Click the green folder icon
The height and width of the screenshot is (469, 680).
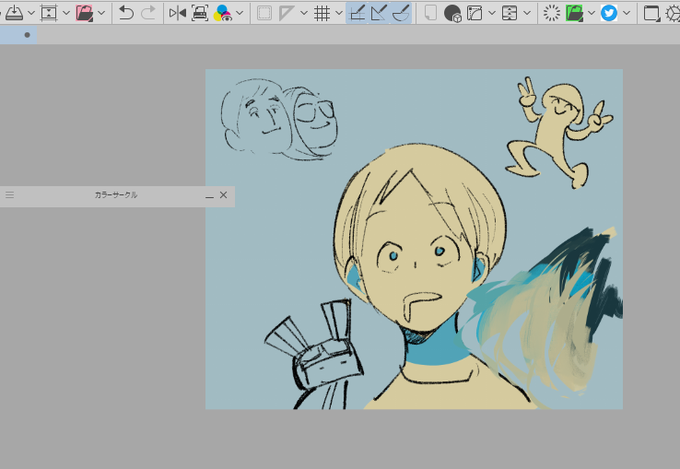coord(574,13)
